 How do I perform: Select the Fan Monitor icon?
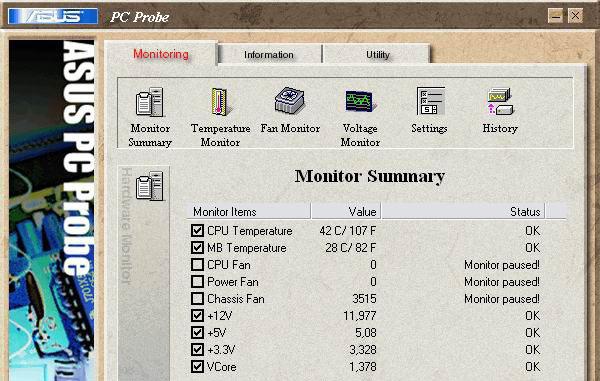290,101
